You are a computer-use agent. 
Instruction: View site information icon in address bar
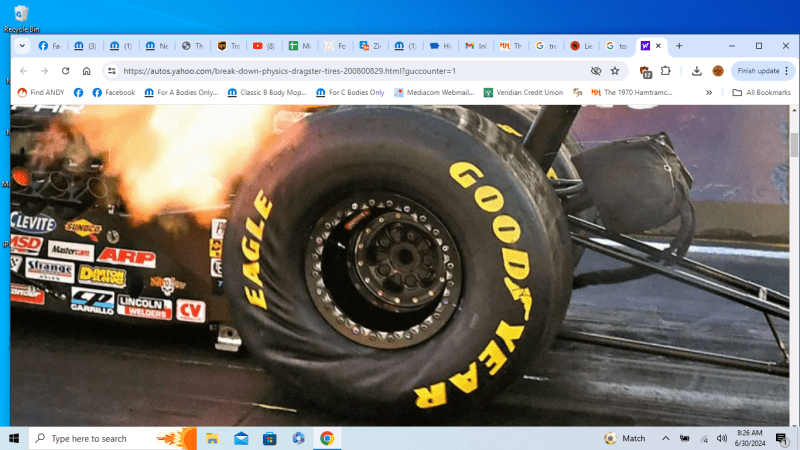(112, 71)
